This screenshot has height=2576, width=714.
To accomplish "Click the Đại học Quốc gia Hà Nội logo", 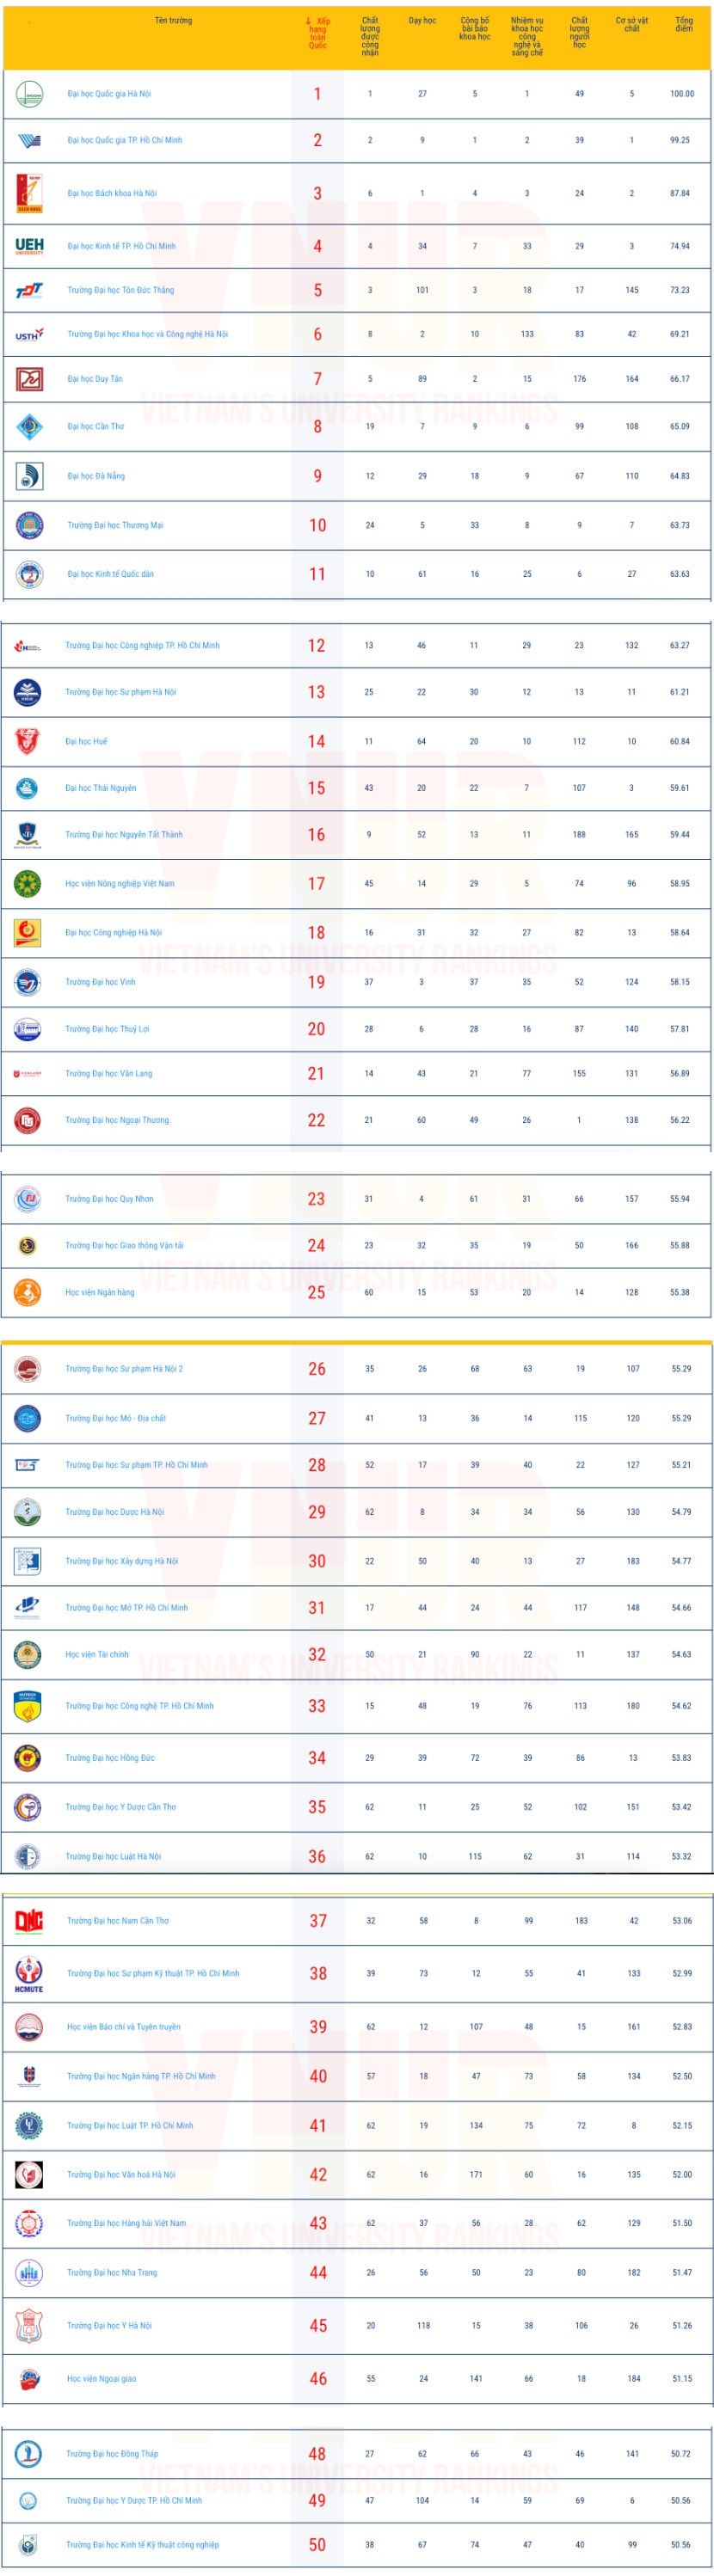I will (29, 94).
